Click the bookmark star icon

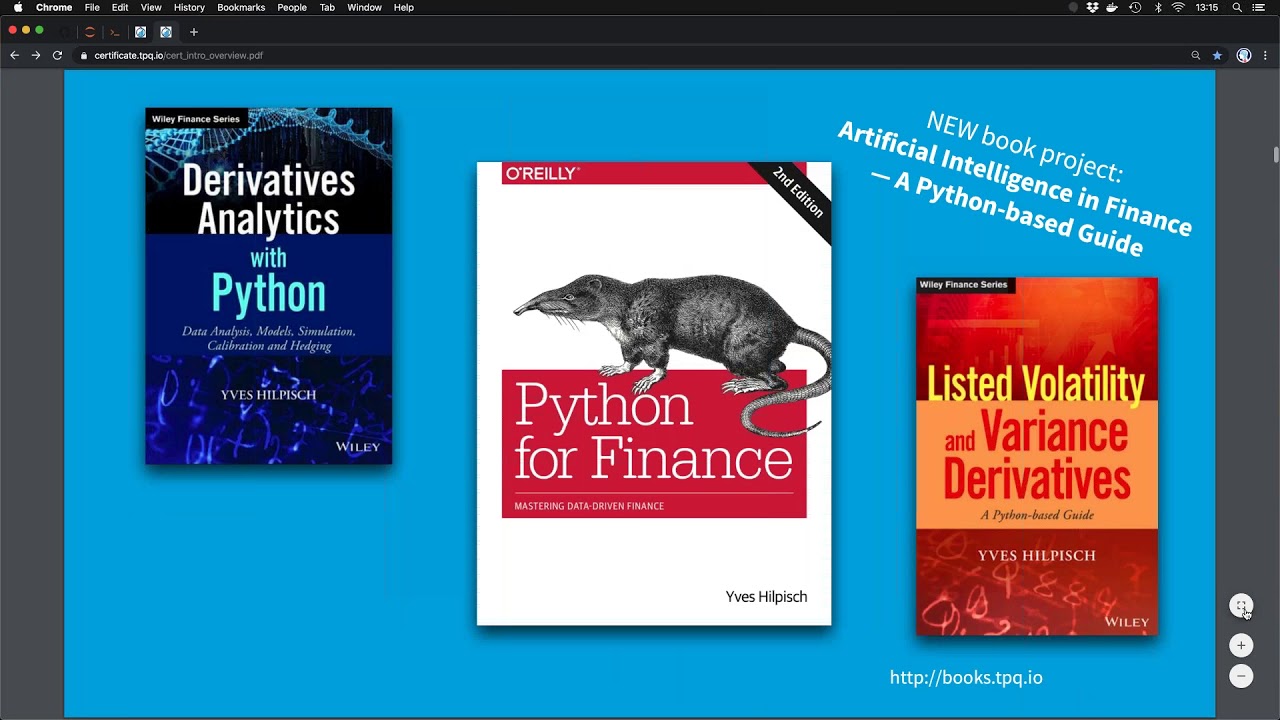1217,56
